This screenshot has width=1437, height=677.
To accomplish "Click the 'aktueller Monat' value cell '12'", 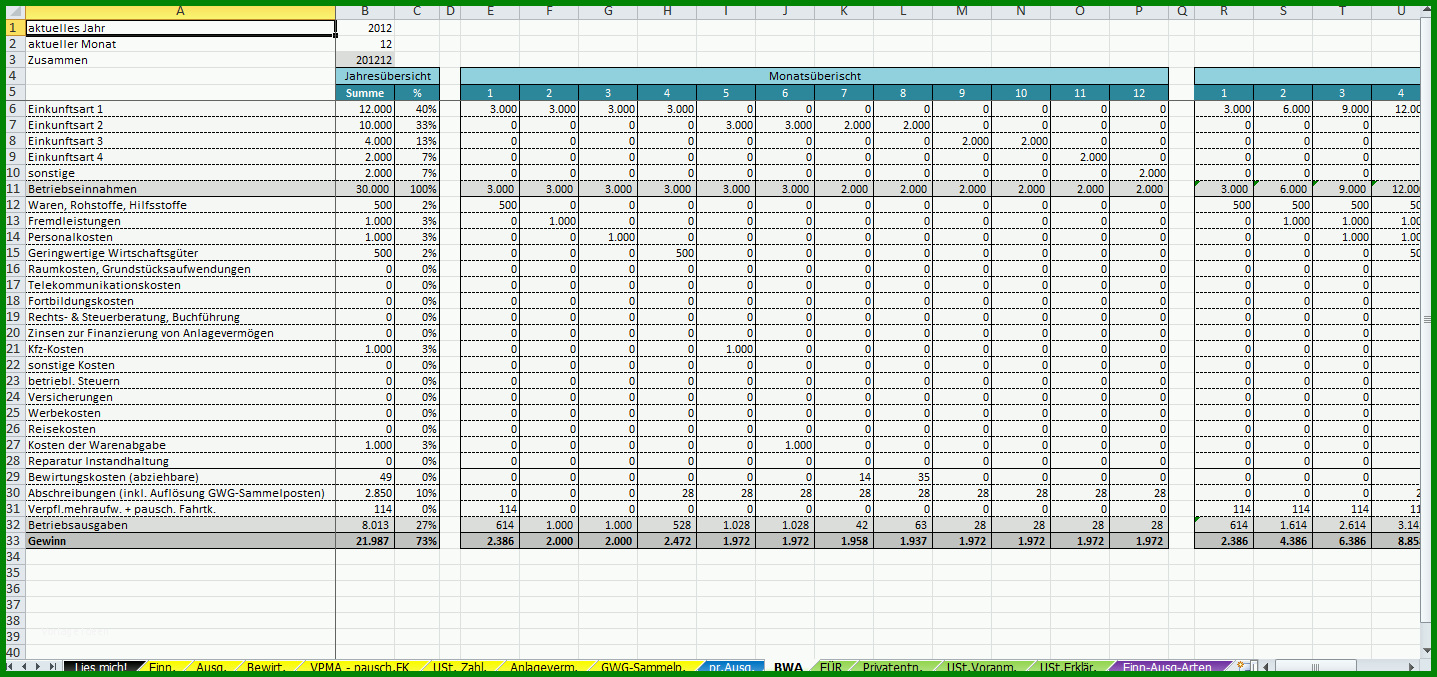I will click(x=365, y=44).
